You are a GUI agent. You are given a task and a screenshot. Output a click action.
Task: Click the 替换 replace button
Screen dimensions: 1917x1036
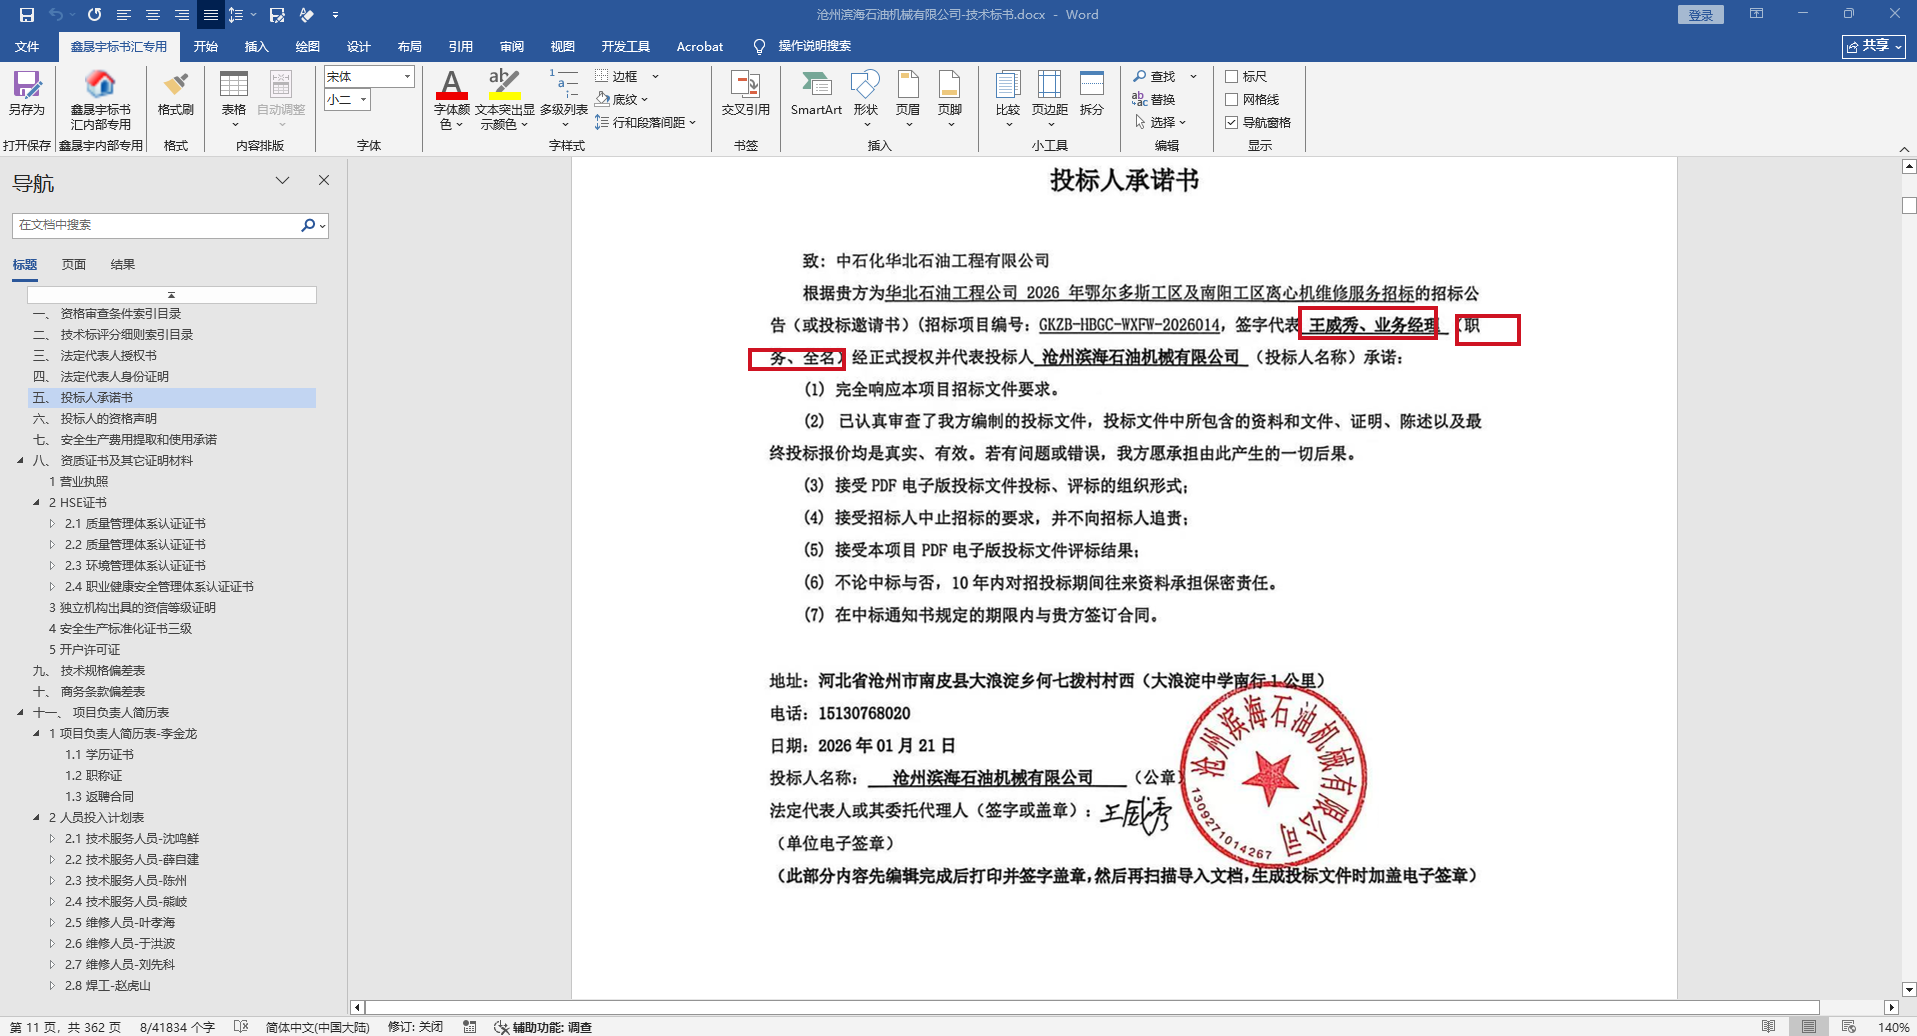tap(1154, 99)
